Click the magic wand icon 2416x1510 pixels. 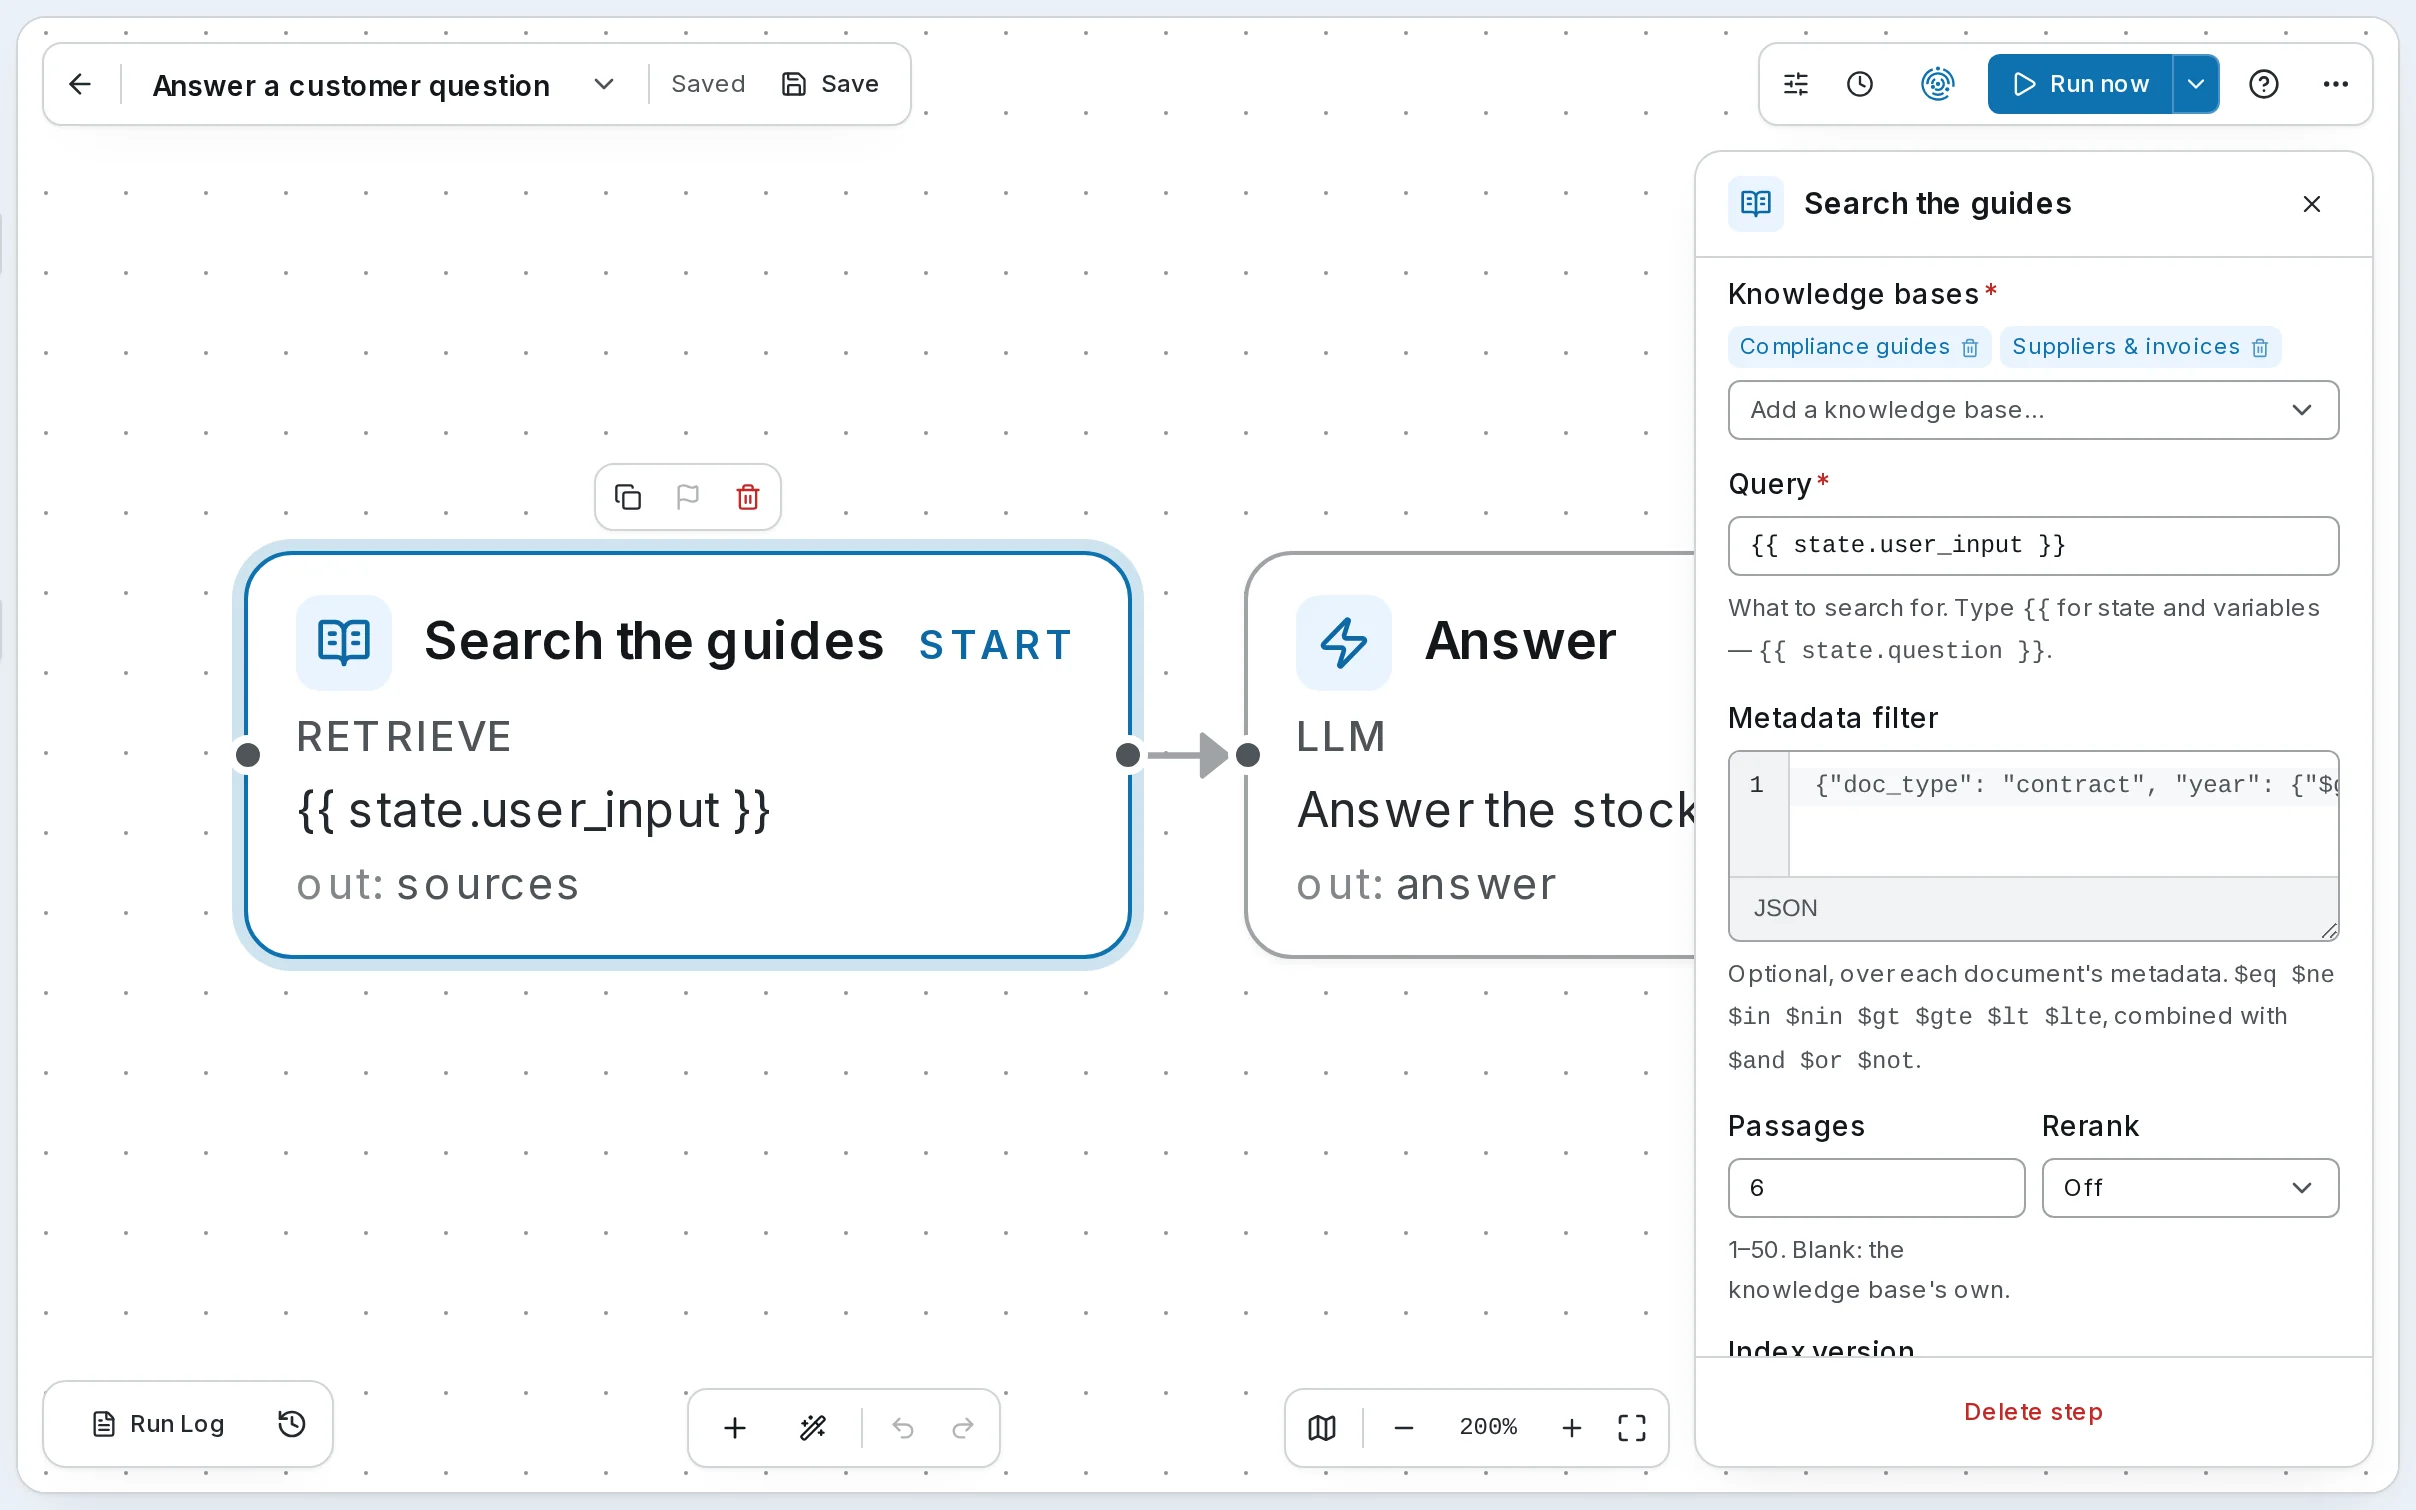click(813, 1428)
